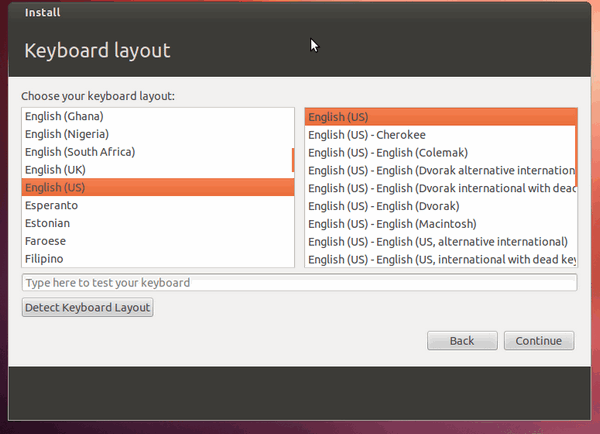Select highlighted English (US) in left list
The image size is (600, 434).
point(56,188)
